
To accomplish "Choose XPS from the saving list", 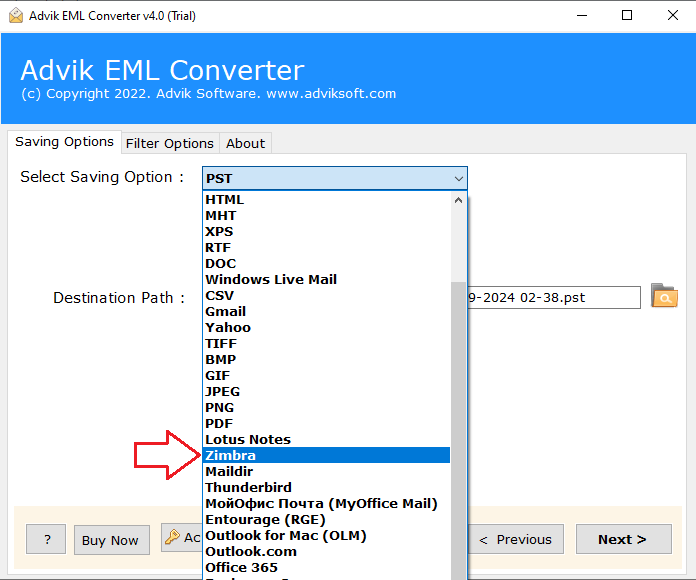I will [327, 232].
